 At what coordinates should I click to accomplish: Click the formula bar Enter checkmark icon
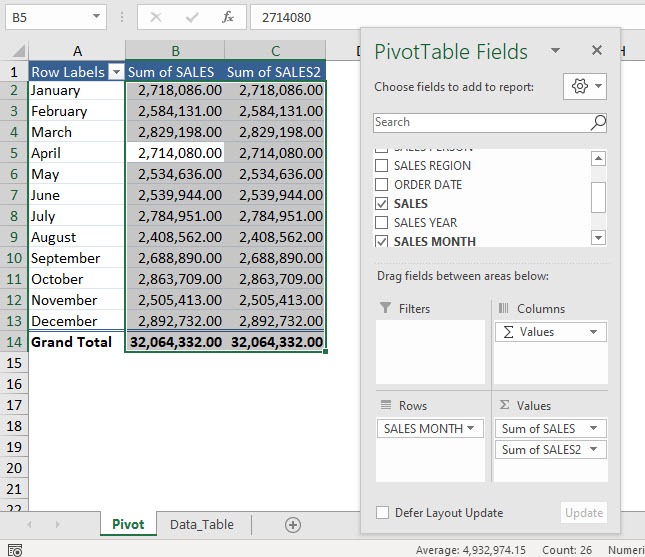pos(192,17)
